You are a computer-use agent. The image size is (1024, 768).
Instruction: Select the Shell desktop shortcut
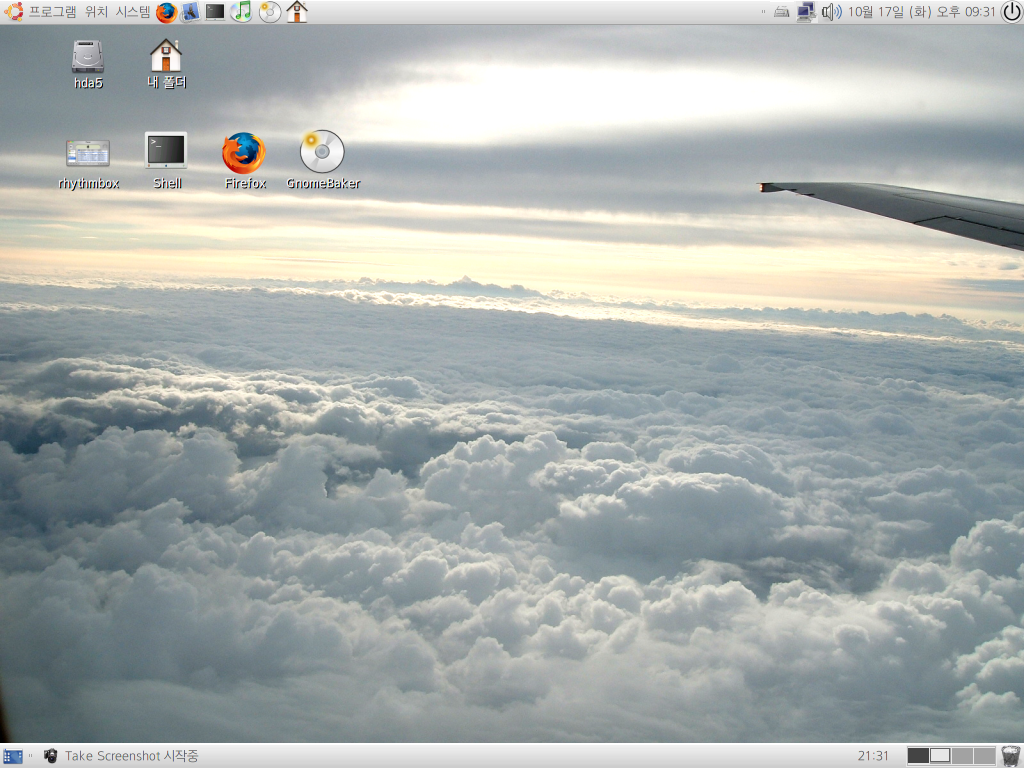(x=166, y=151)
